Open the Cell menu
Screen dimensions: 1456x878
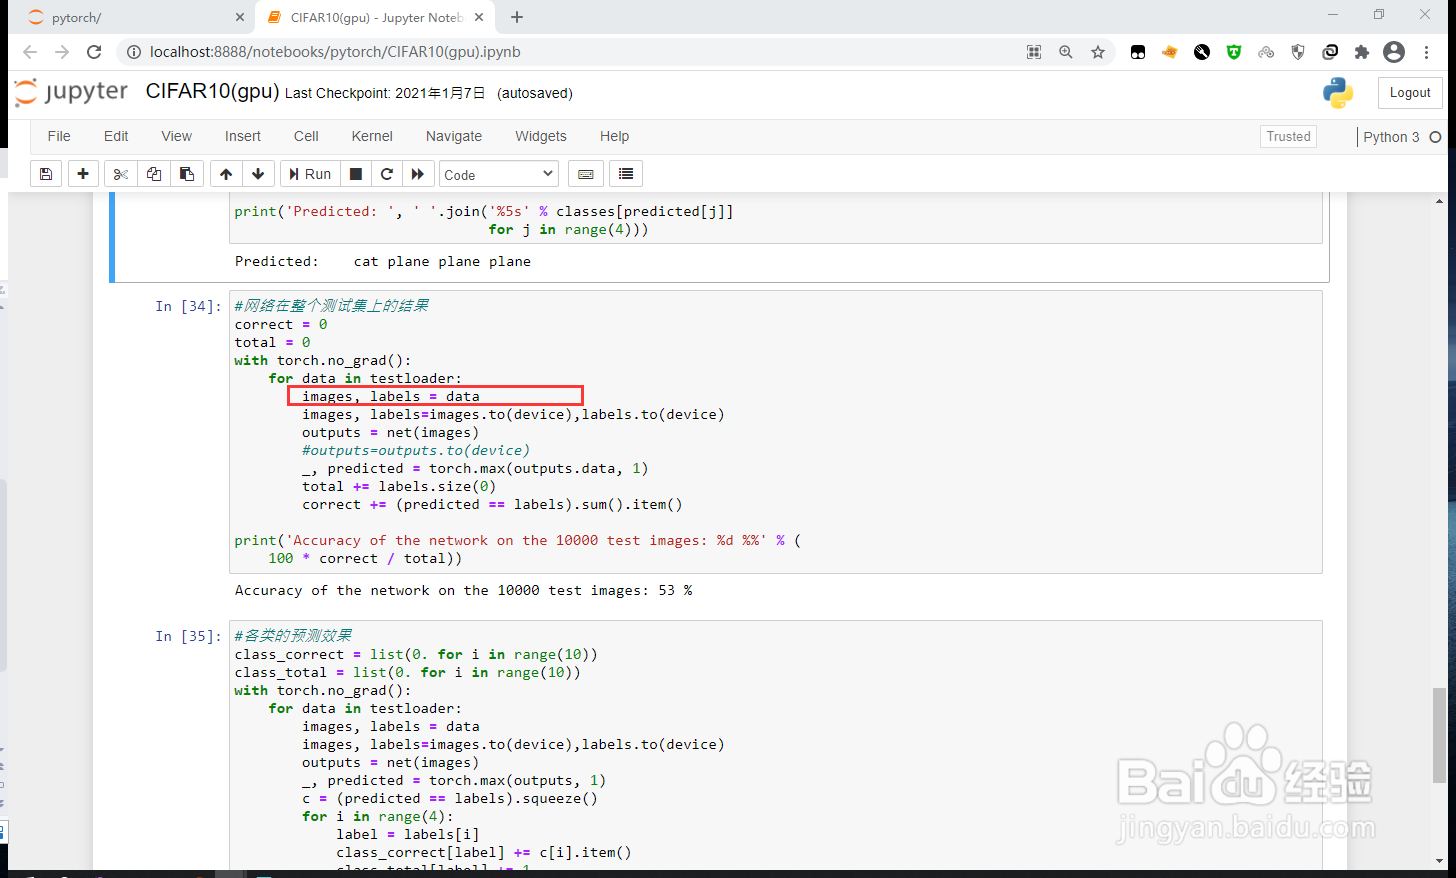(x=306, y=136)
